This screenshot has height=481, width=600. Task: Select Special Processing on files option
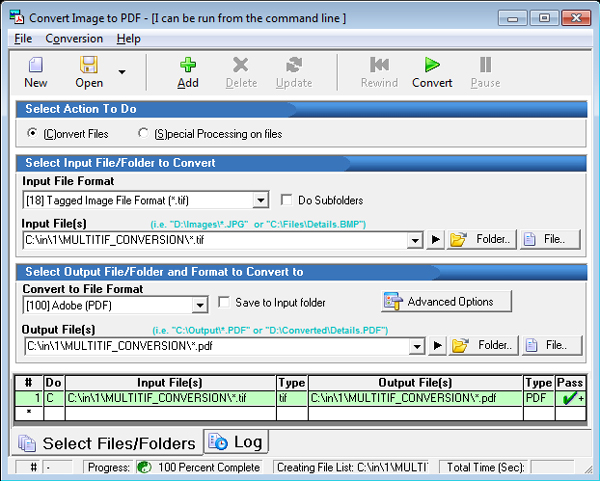[144, 133]
